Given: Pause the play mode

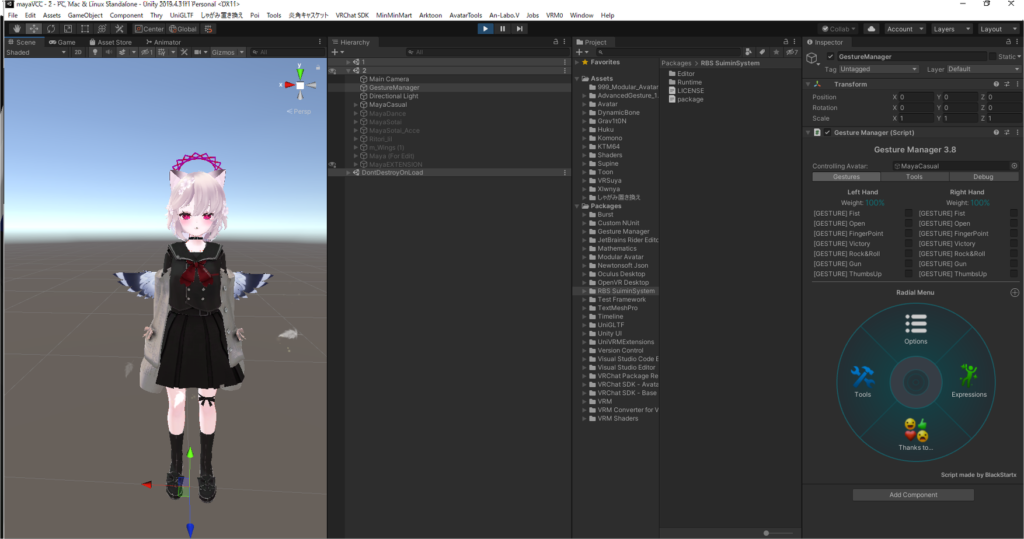Looking at the screenshot, I should 502,29.
